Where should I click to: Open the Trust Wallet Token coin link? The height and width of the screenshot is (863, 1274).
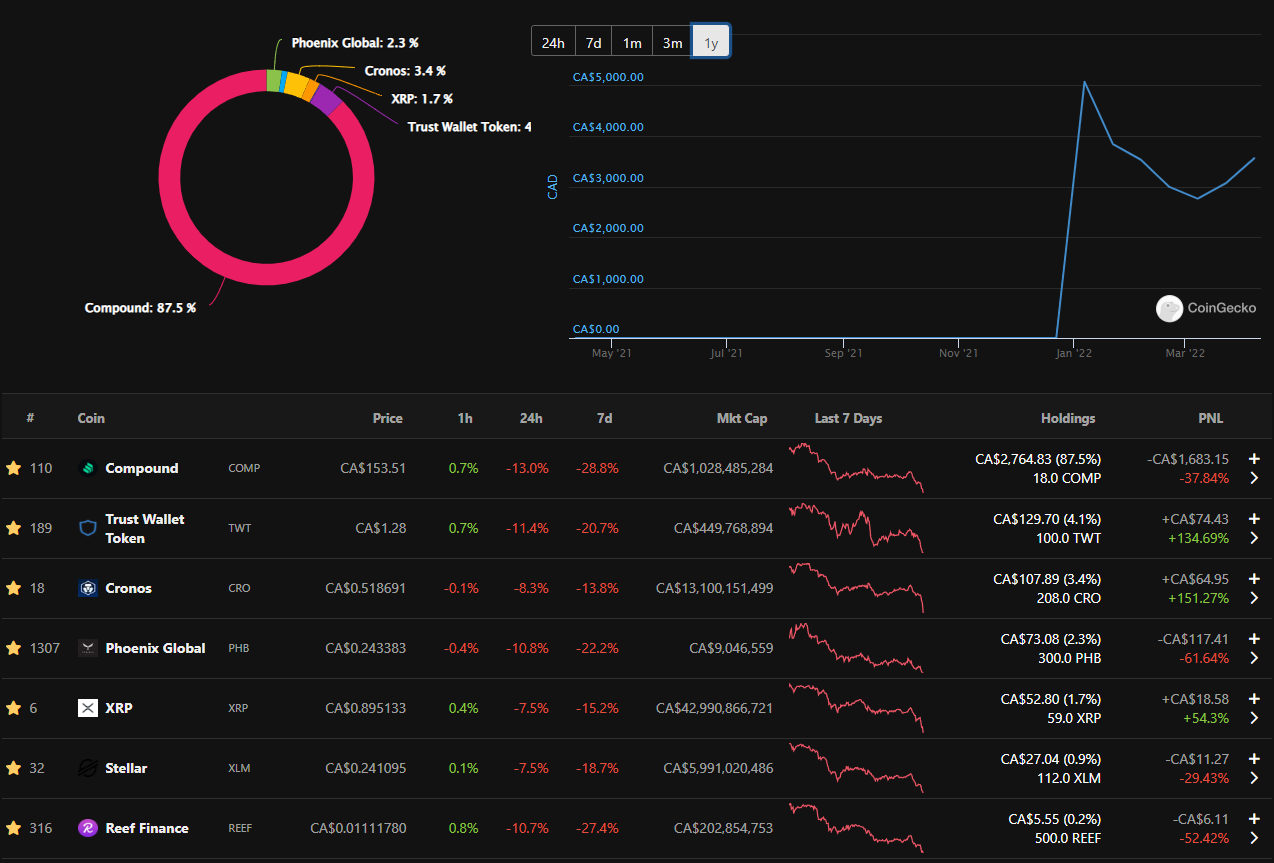point(145,528)
